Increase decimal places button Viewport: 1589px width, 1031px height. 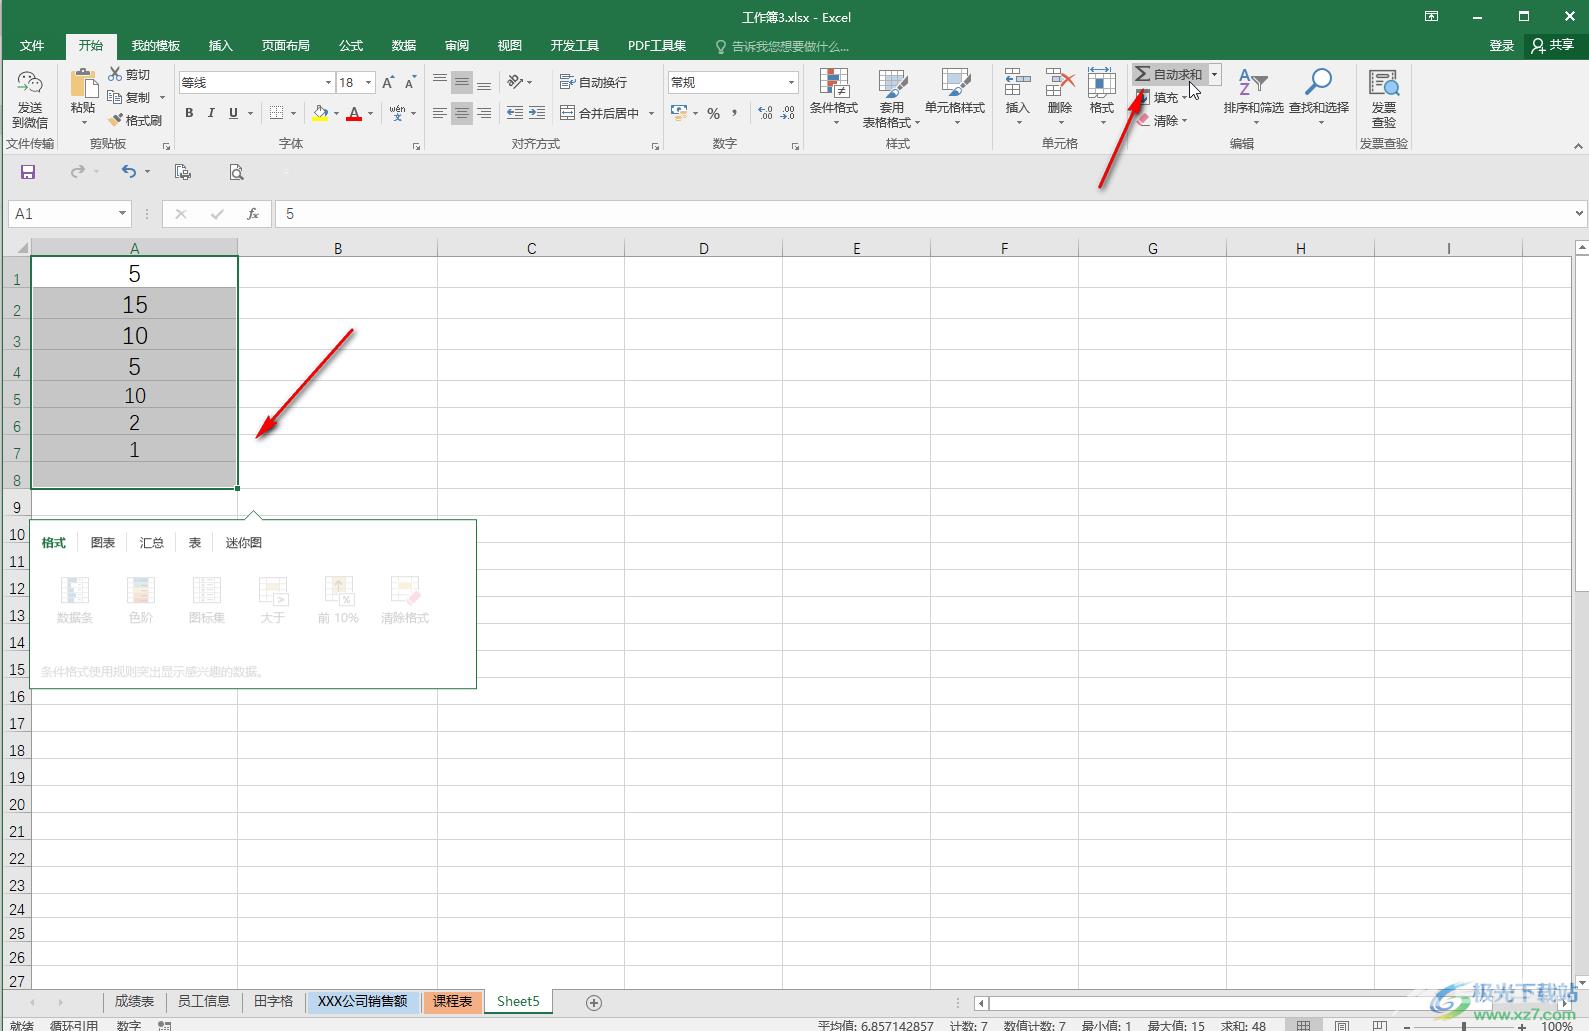pos(765,113)
